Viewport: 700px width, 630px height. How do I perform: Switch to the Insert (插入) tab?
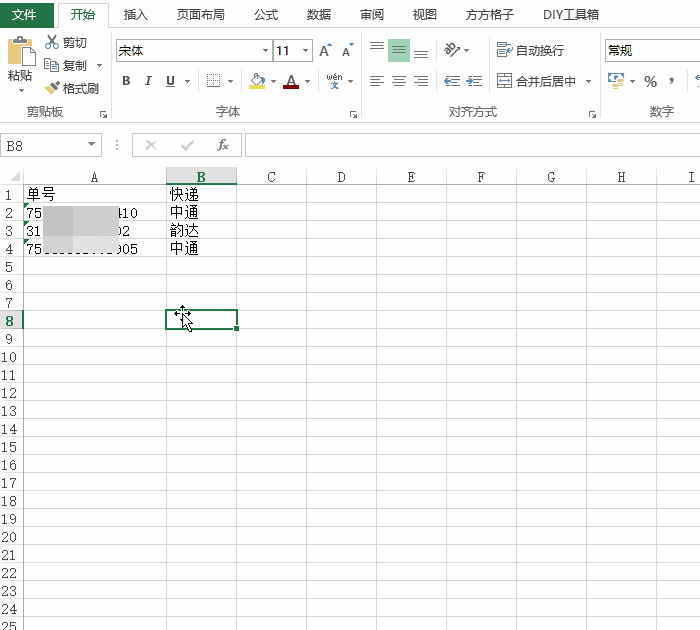[135, 15]
